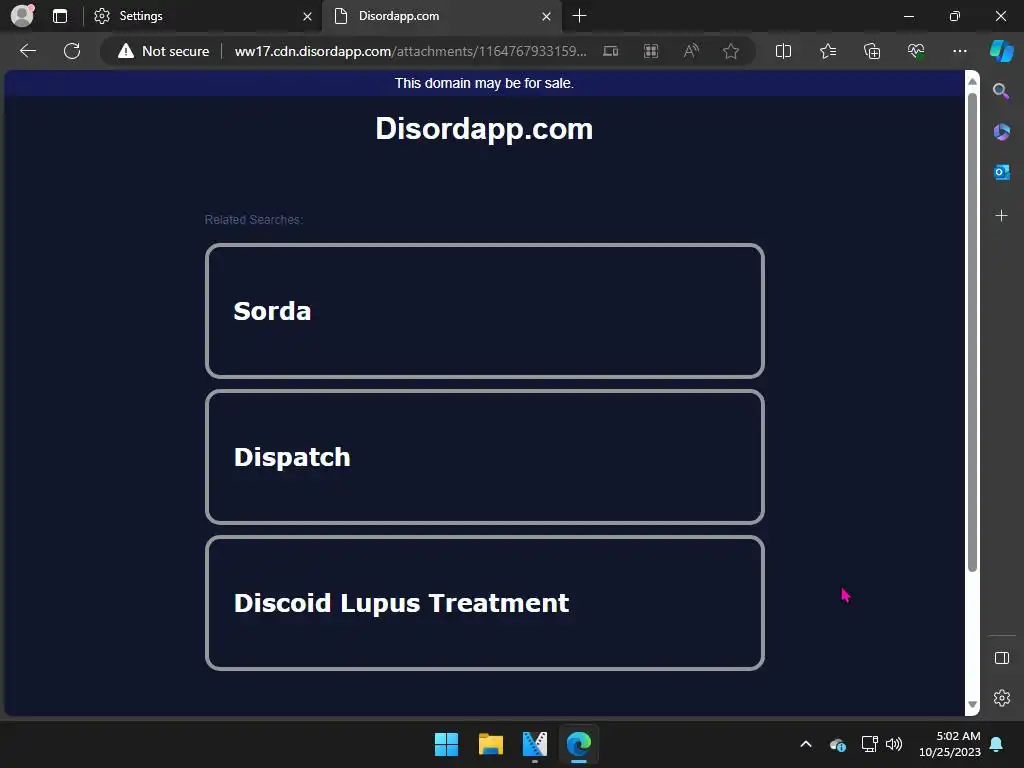The image size is (1024, 768).
Task: Restore down the Edge window
Action: point(955,16)
